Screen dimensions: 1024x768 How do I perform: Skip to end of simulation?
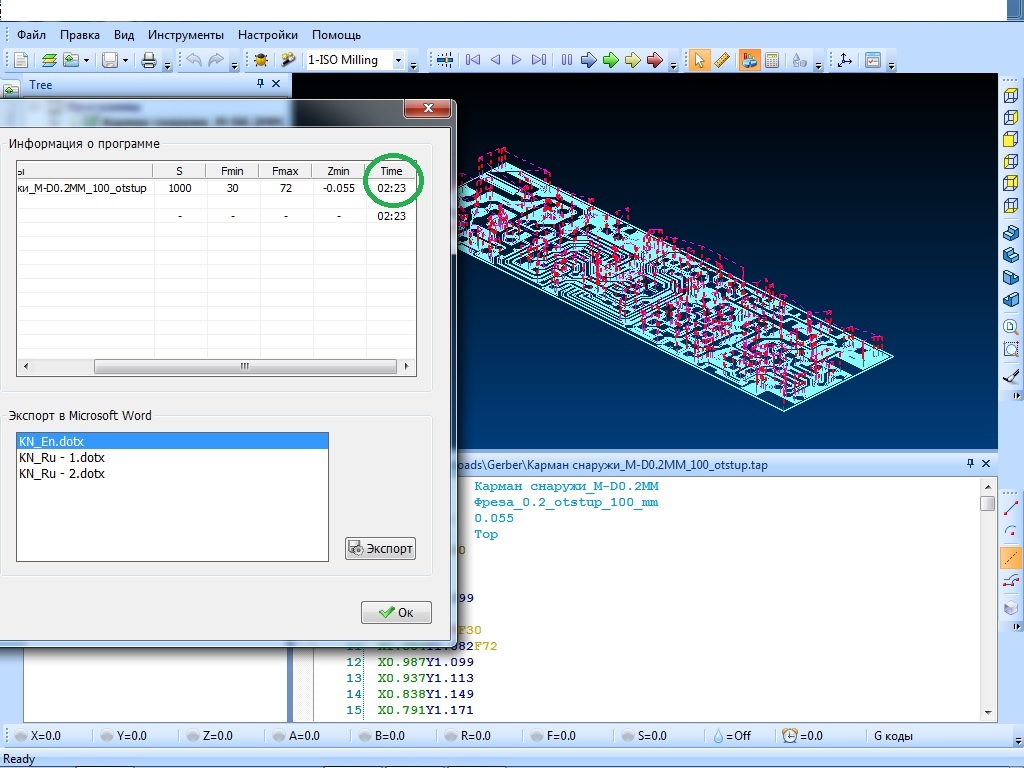tap(539, 60)
